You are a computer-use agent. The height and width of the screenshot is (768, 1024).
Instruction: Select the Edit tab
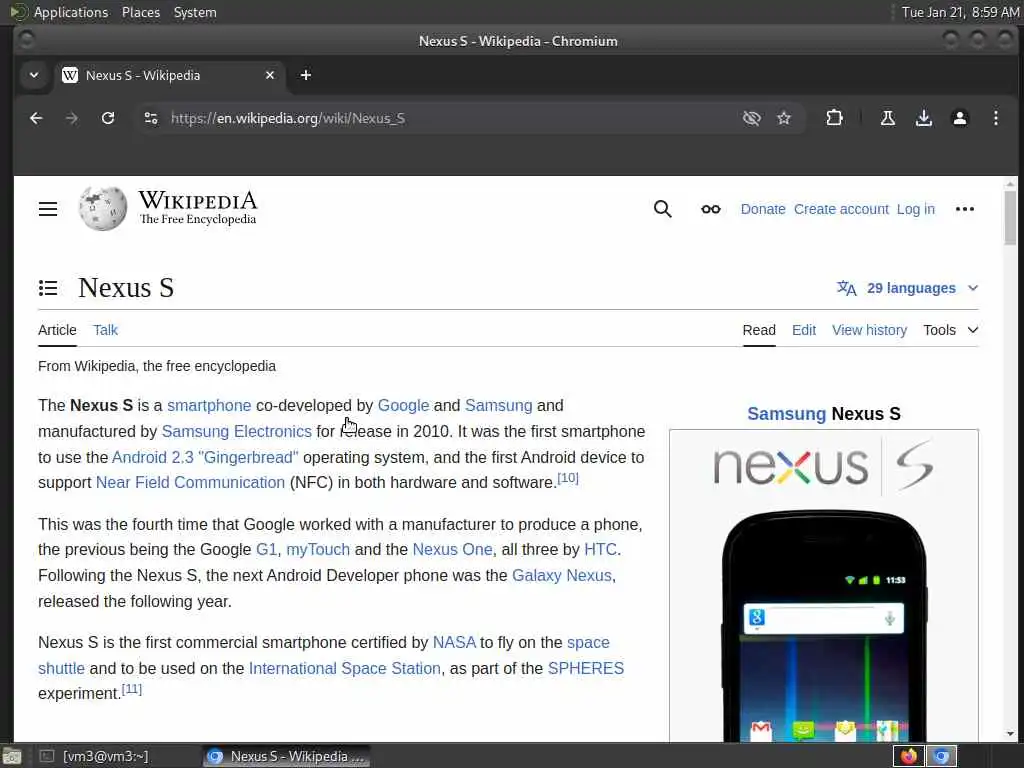point(804,330)
